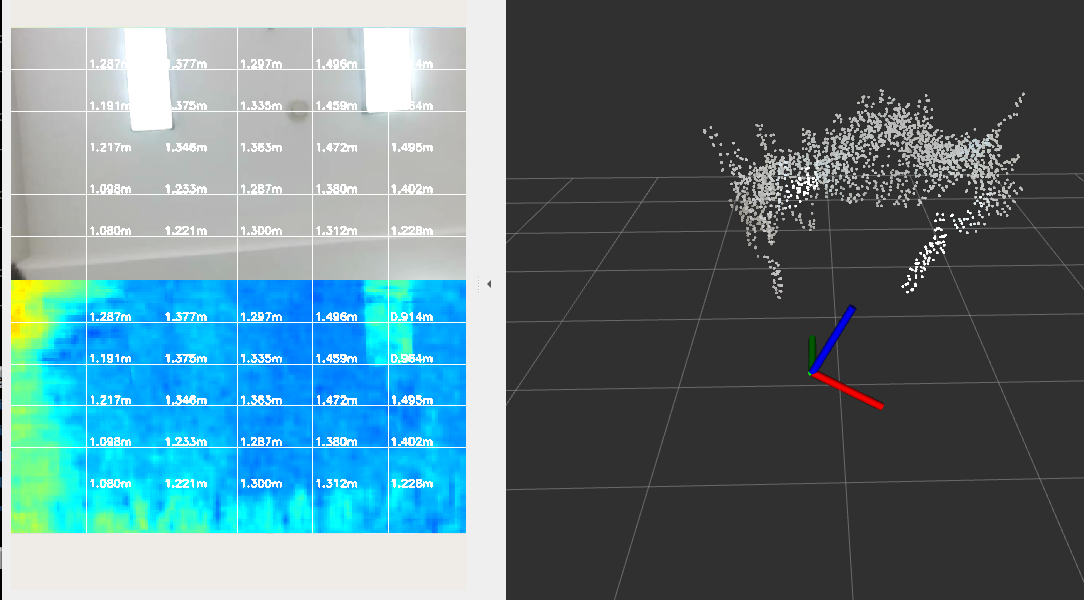Viewport: 1084px width, 600px height.
Task: Click the red X axis in the 3D view
Action: [850, 390]
